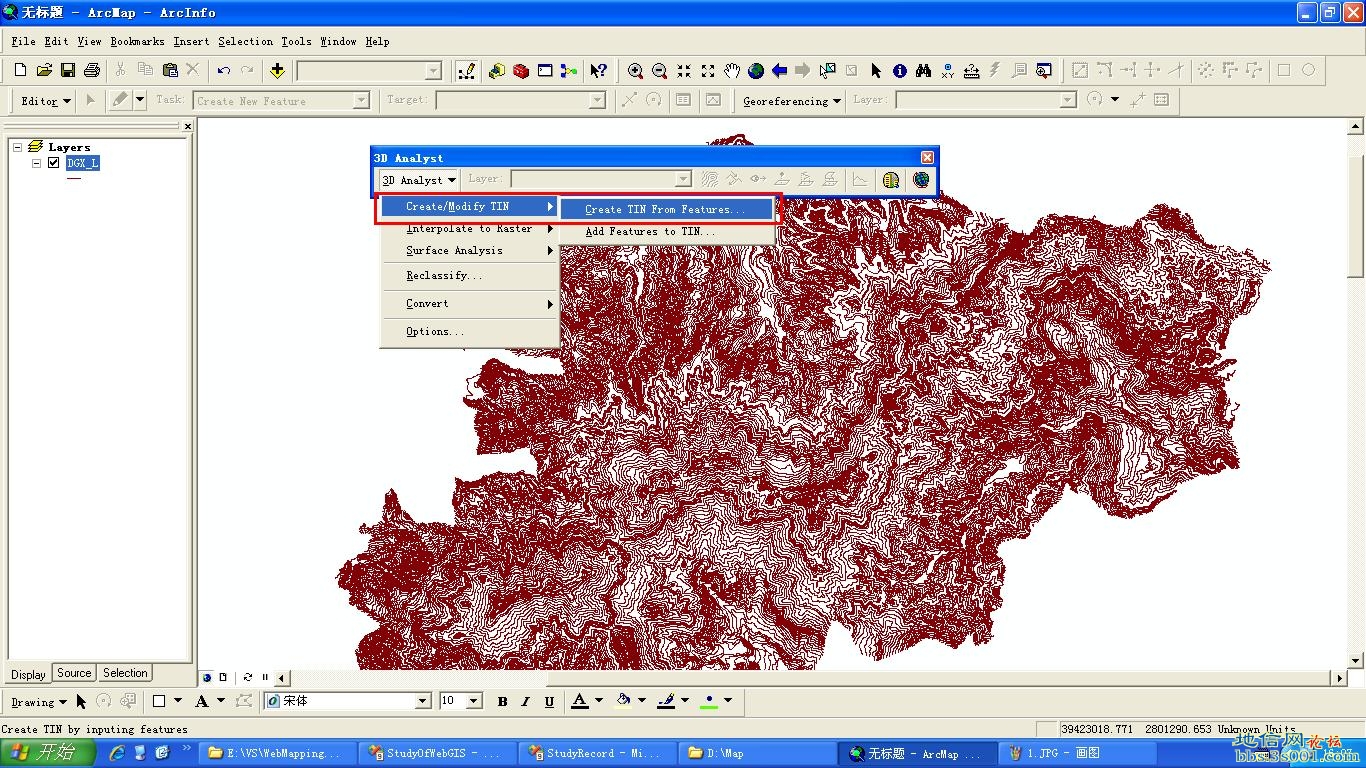This screenshot has height=768, width=1366.
Task: Select the Pan hand tool
Action: click(x=732, y=70)
